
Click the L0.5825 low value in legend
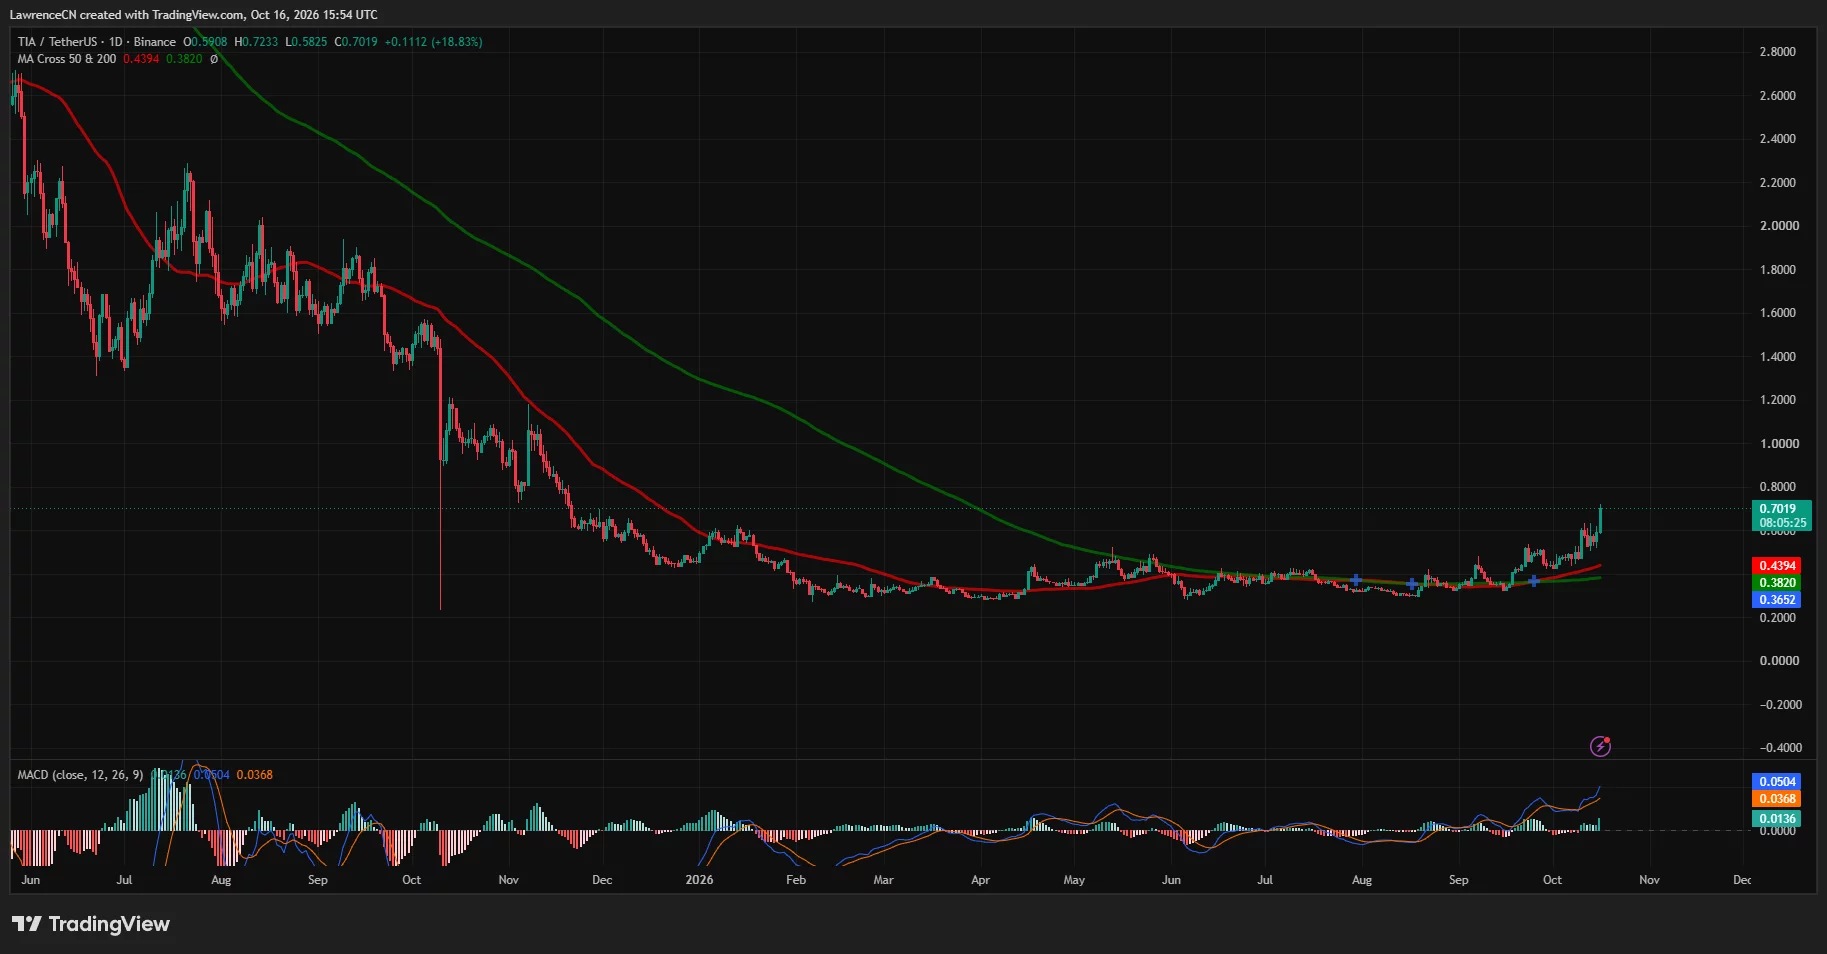pos(306,42)
